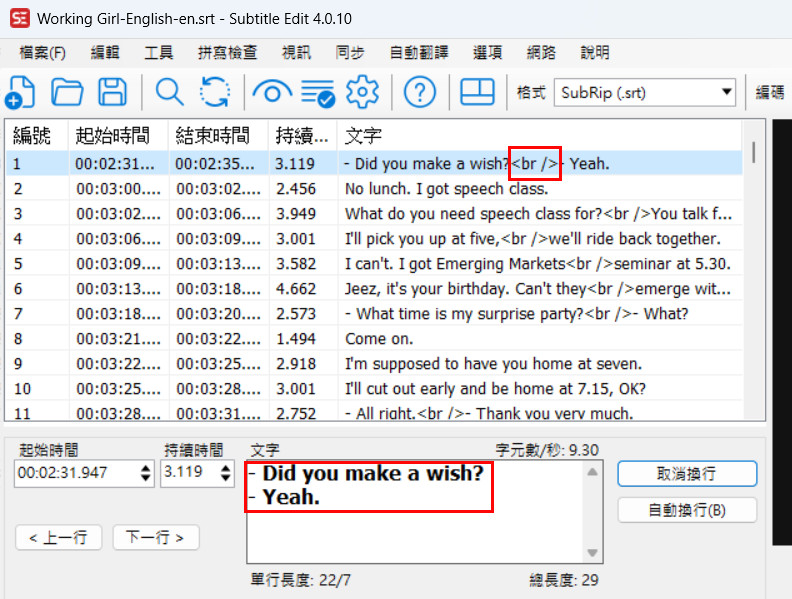792x599 pixels.
Task: Select subtitle row 'Come on.'
Action: click(x=379, y=338)
